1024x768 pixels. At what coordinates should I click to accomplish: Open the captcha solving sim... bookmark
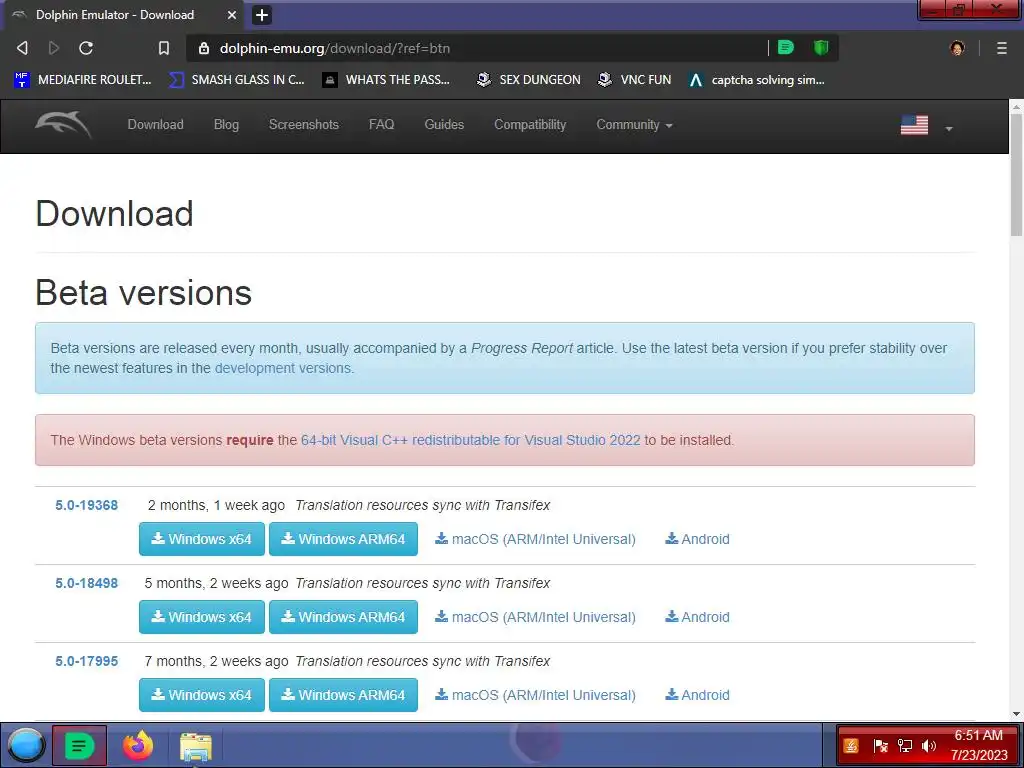[x=757, y=80]
